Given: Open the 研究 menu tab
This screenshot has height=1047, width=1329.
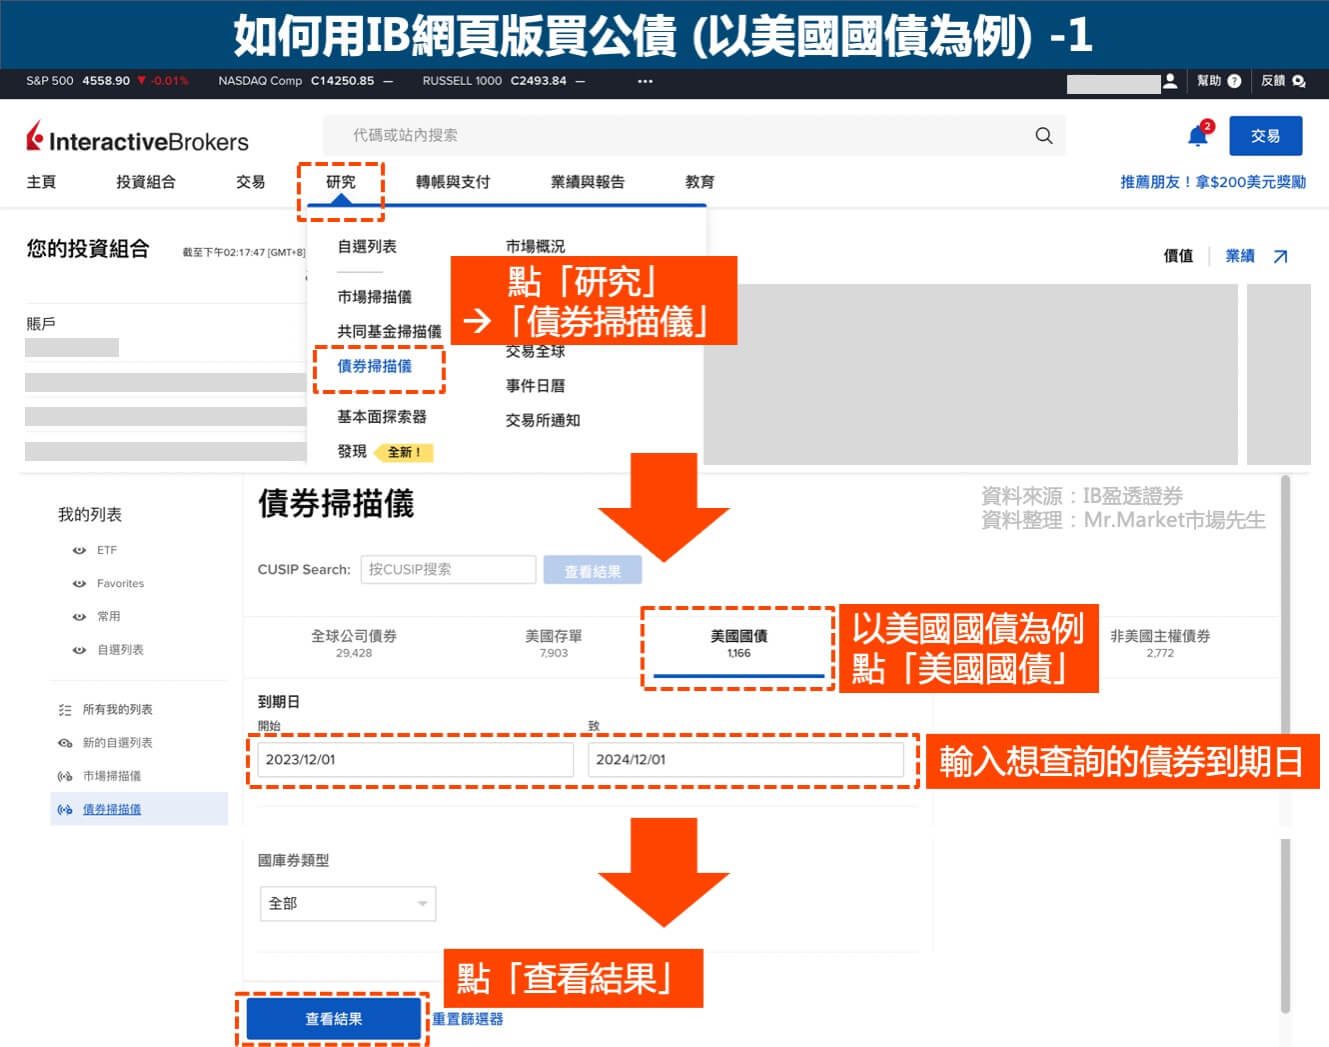Looking at the screenshot, I should [340, 182].
